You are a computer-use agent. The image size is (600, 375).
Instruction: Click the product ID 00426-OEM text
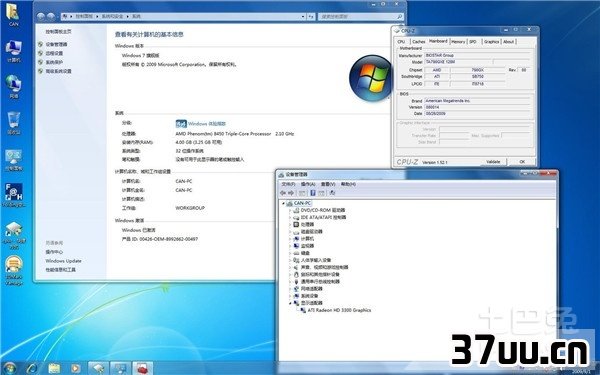(160, 239)
